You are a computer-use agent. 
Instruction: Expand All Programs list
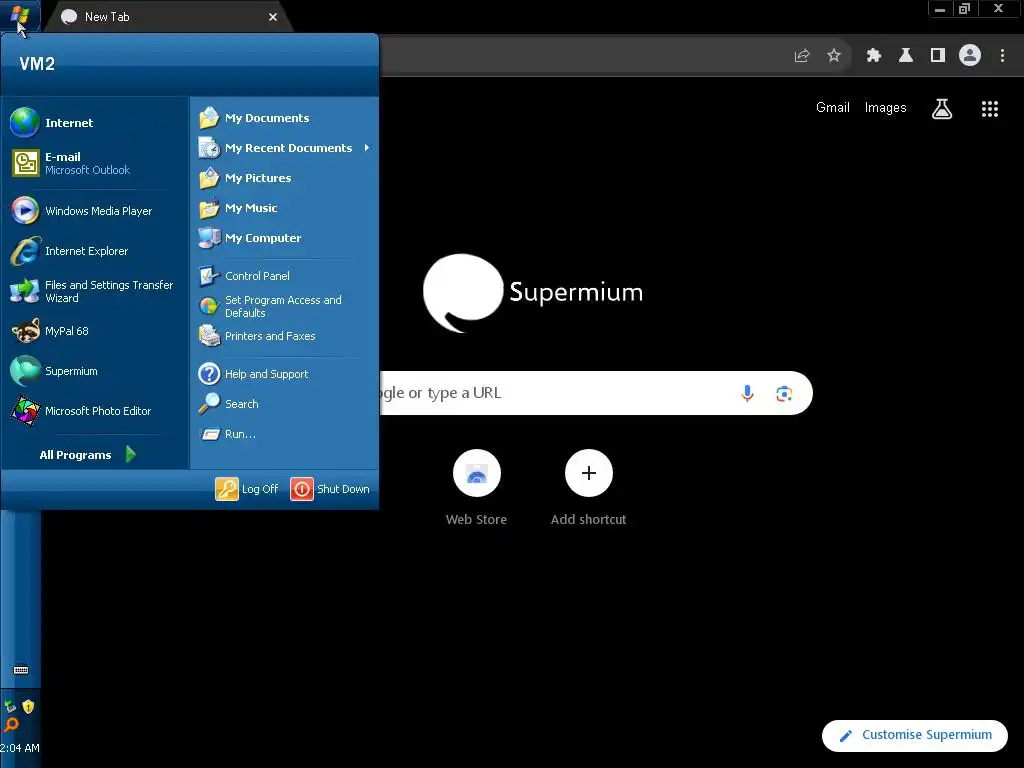coord(88,455)
